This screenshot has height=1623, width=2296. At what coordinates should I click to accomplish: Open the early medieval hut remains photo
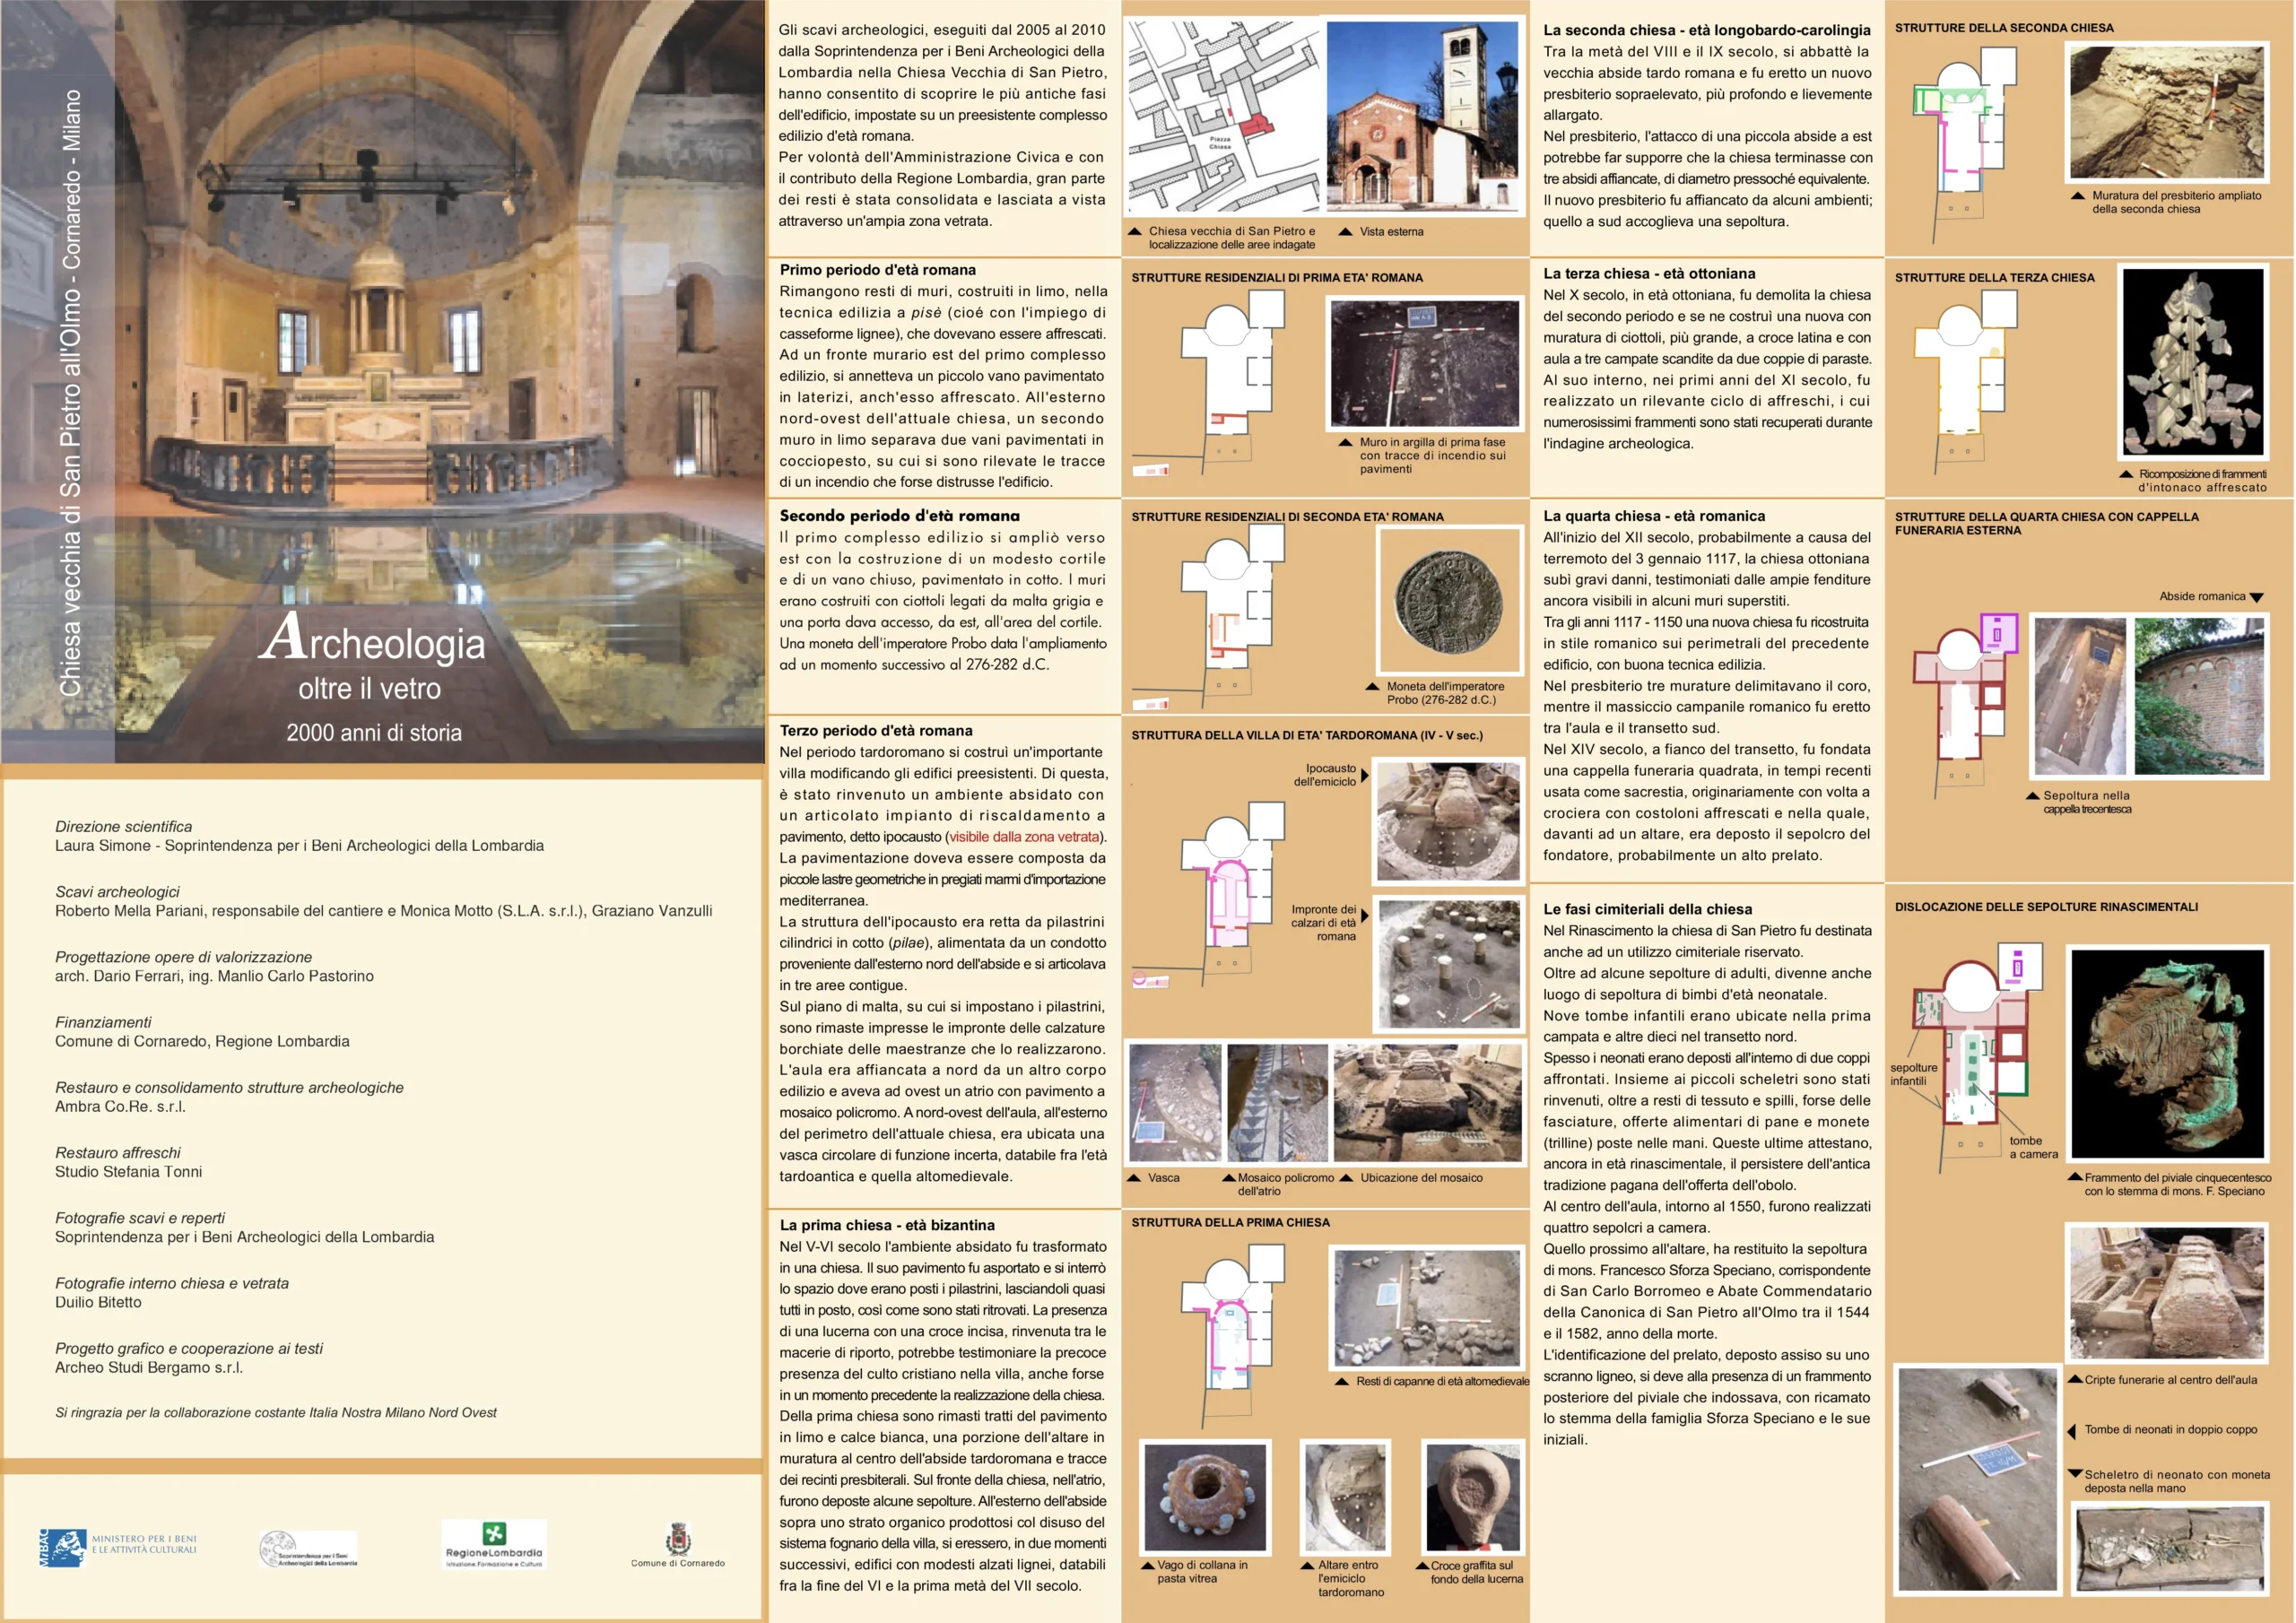1426,1308
